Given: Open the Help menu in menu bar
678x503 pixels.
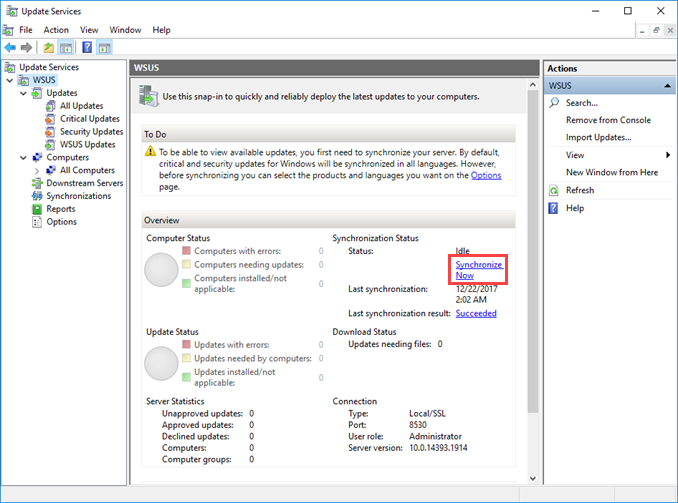Looking at the screenshot, I should click(161, 30).
